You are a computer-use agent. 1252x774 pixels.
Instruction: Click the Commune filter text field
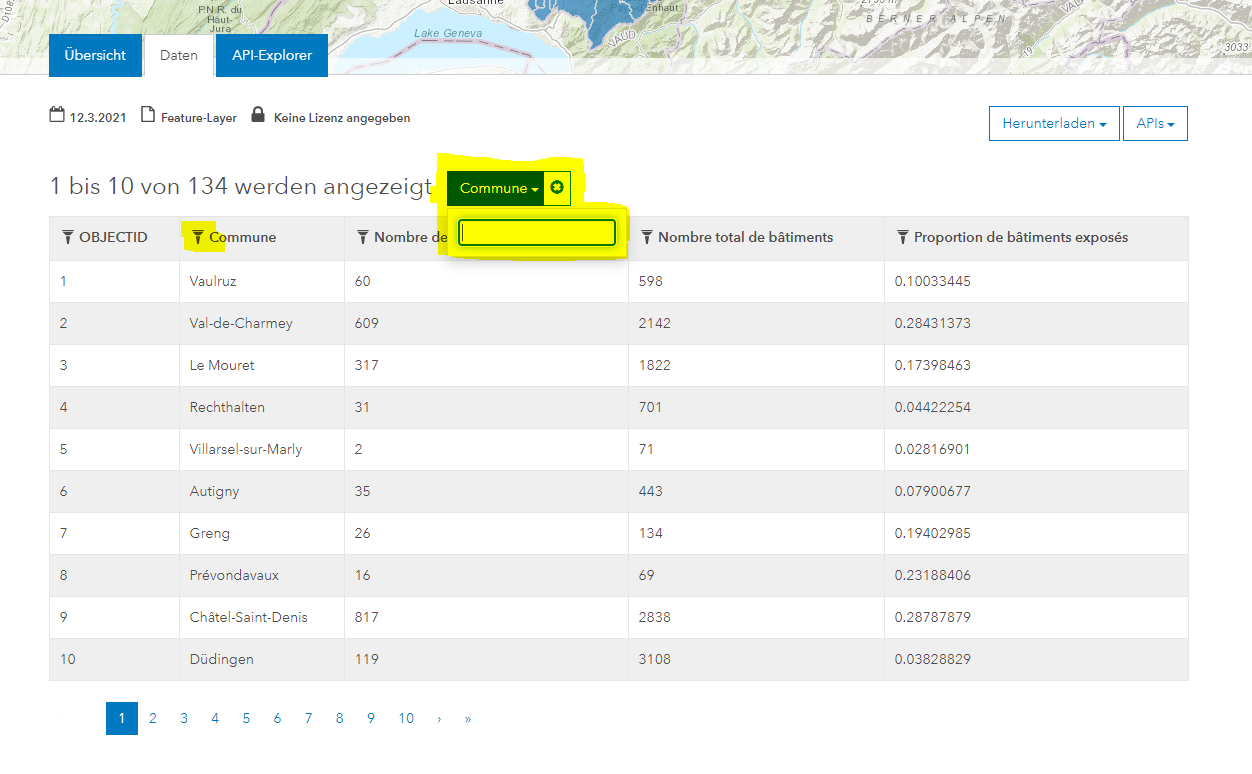click(537, 233)
